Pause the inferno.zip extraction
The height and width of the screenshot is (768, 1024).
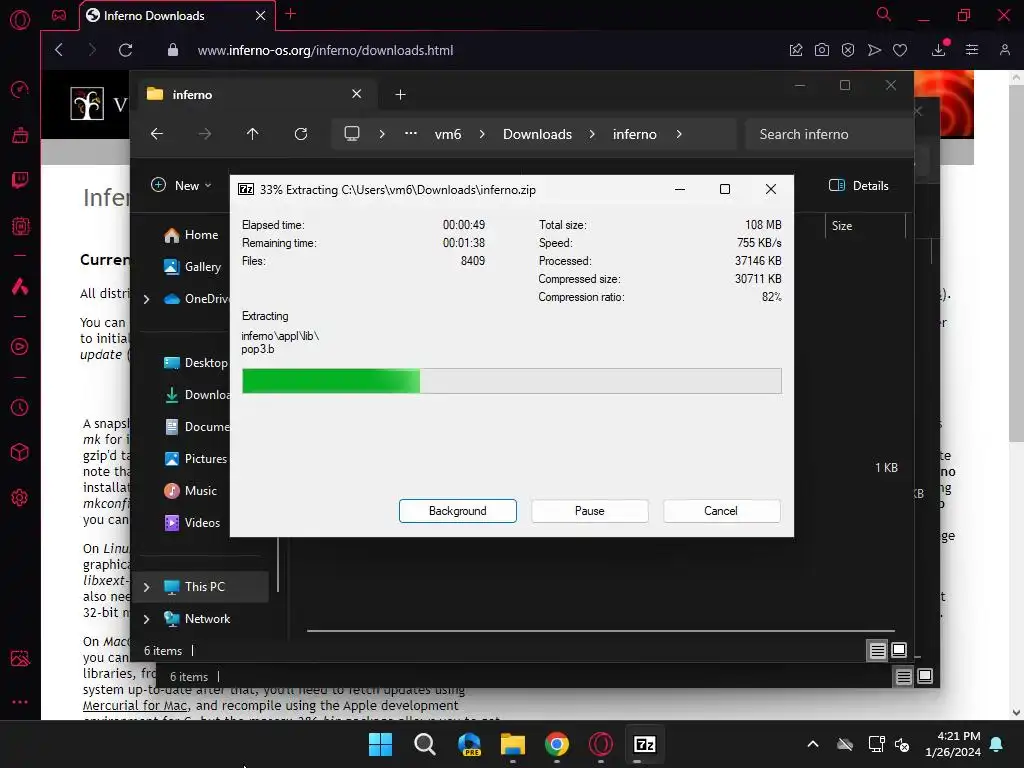click(x=589, y=511)
